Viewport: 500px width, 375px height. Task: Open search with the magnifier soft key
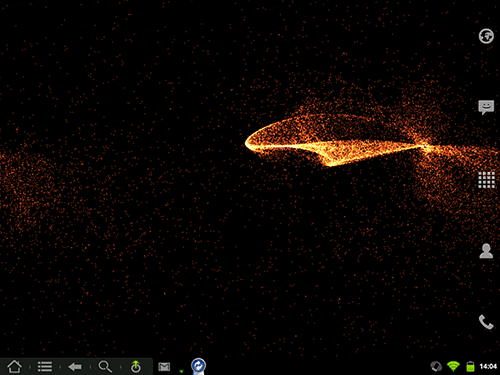(105, 366)
